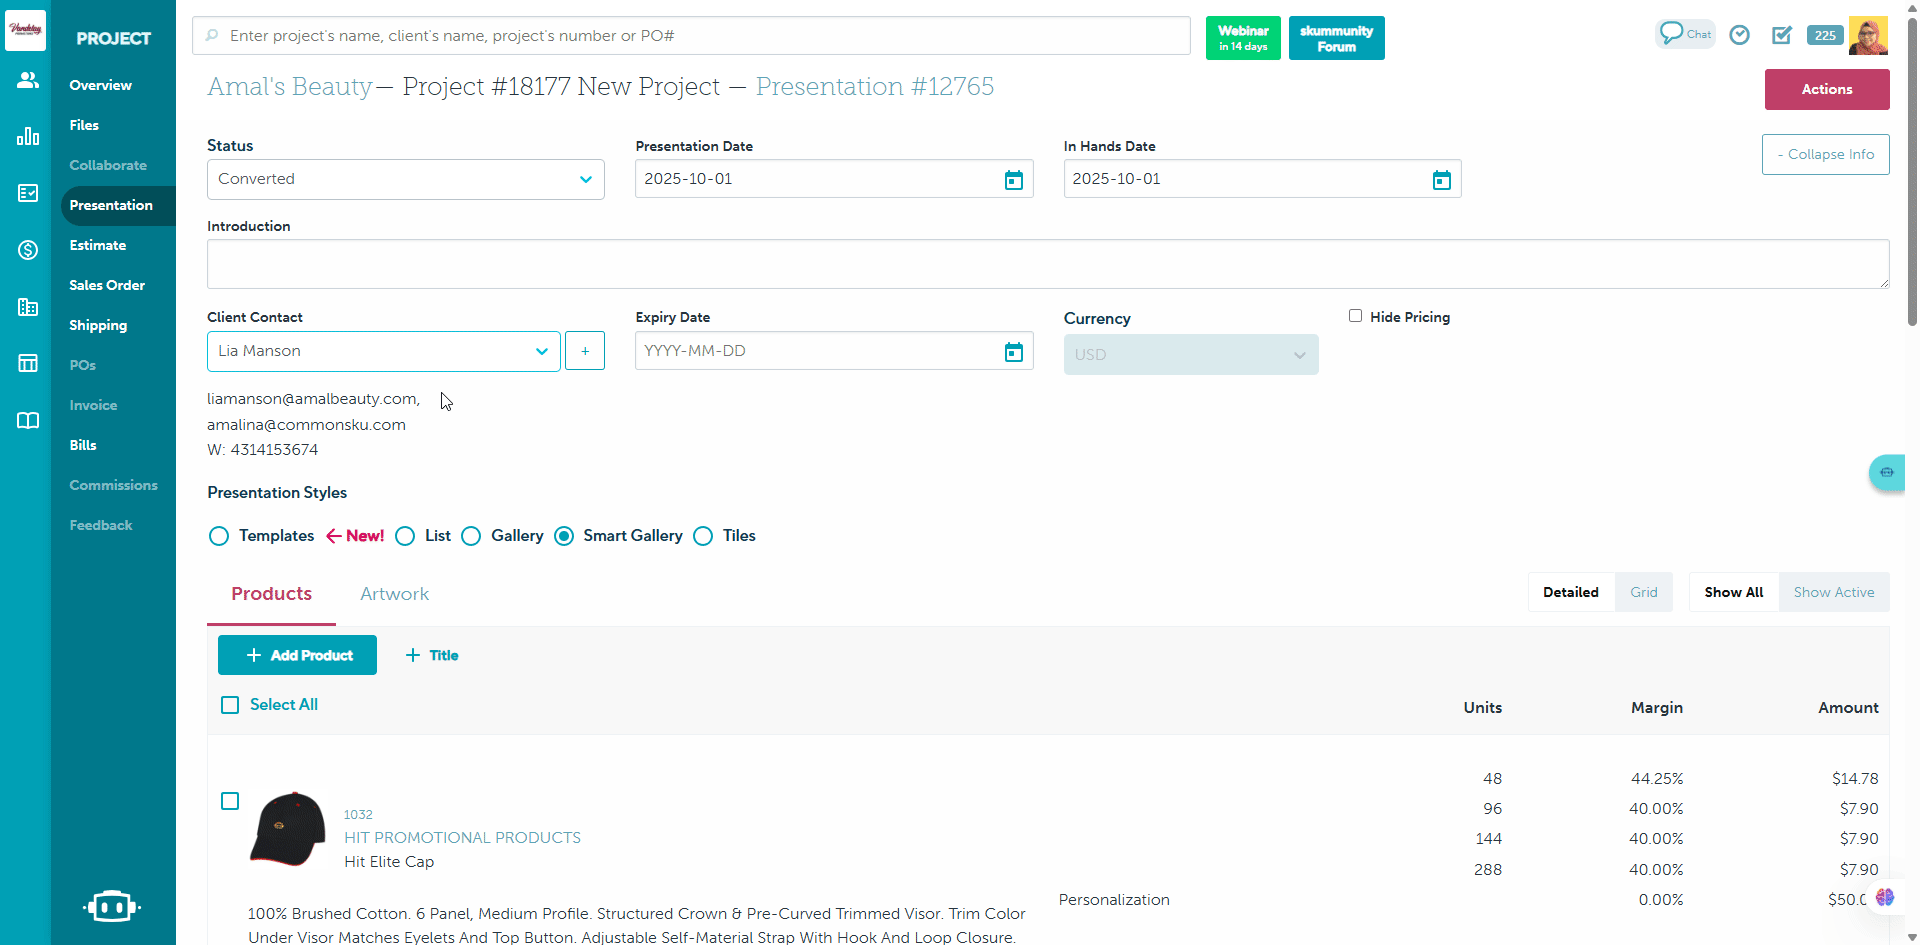This screenshot has width=1920, height=945.
Task: Expand the Status dropdown showing Converted
Action: pos(405,180)
